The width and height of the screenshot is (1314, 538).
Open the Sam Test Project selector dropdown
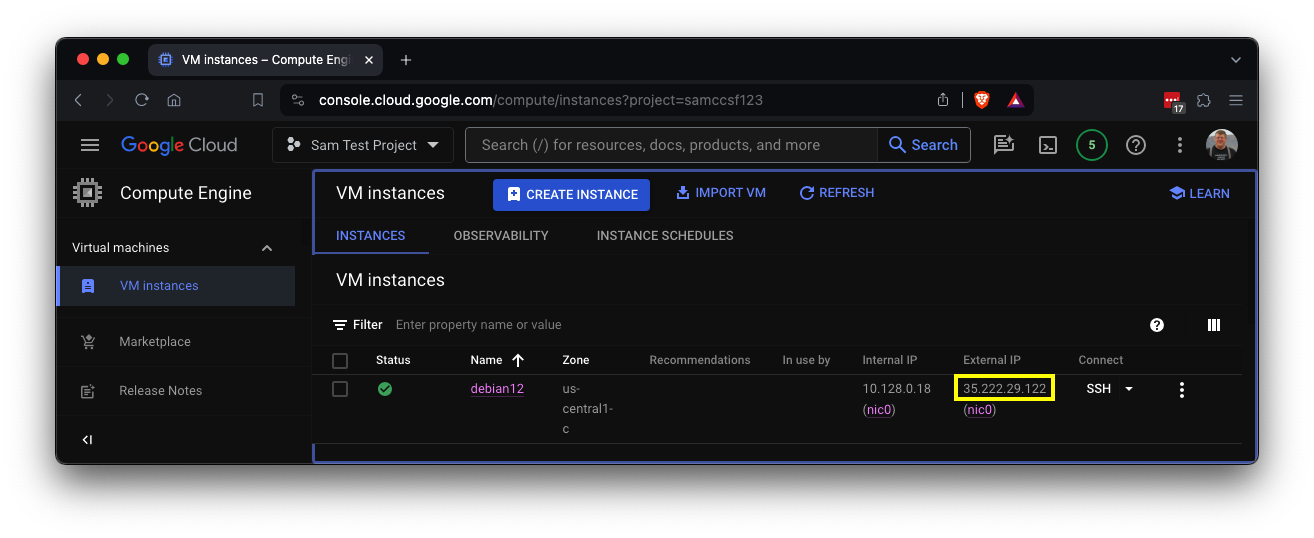click(x=363, y=145)
